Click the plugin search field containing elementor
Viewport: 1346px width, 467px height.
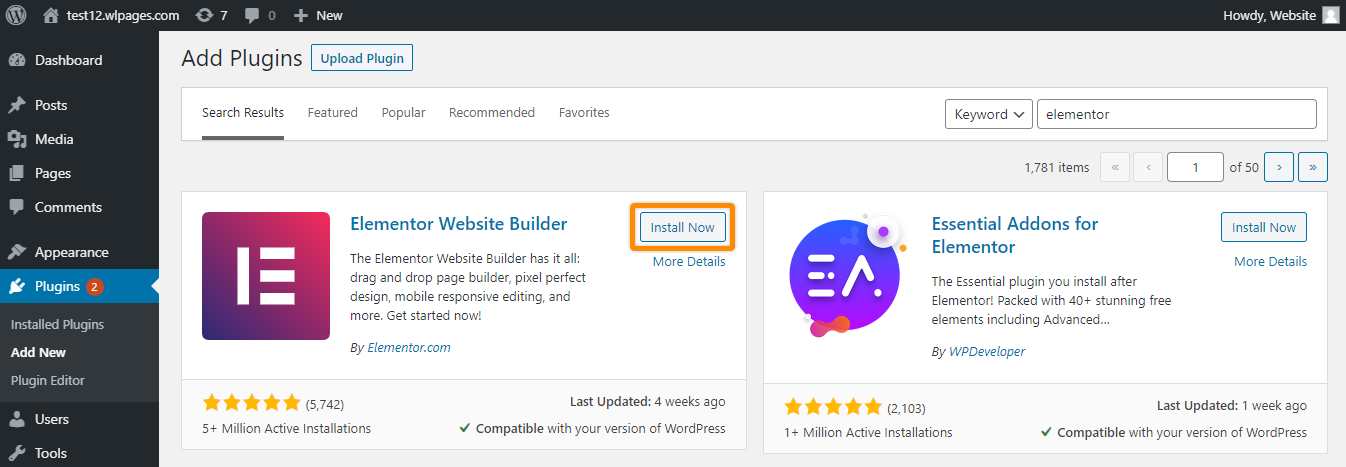[1177, 114]
